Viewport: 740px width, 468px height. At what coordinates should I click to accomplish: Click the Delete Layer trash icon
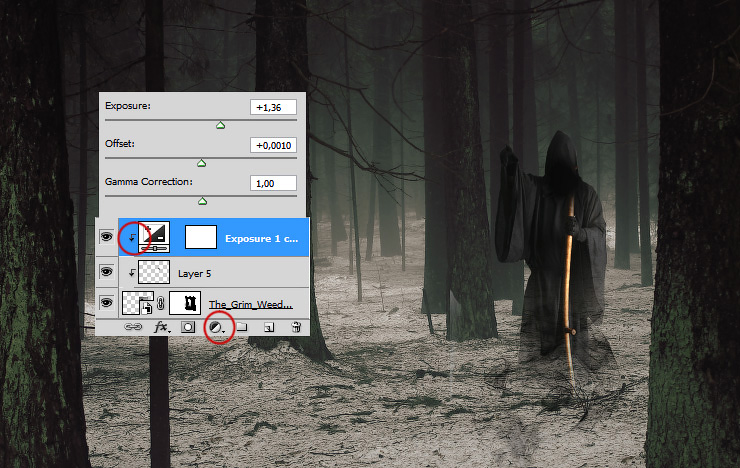click(296, 327)
